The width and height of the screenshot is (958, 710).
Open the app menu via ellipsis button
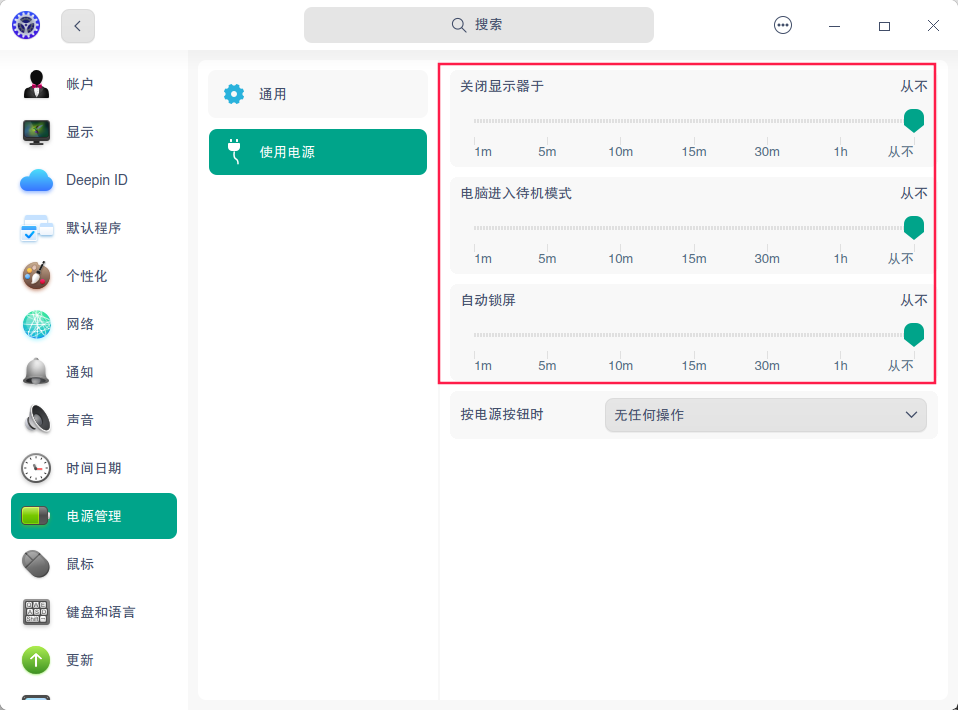click(783, 25)
